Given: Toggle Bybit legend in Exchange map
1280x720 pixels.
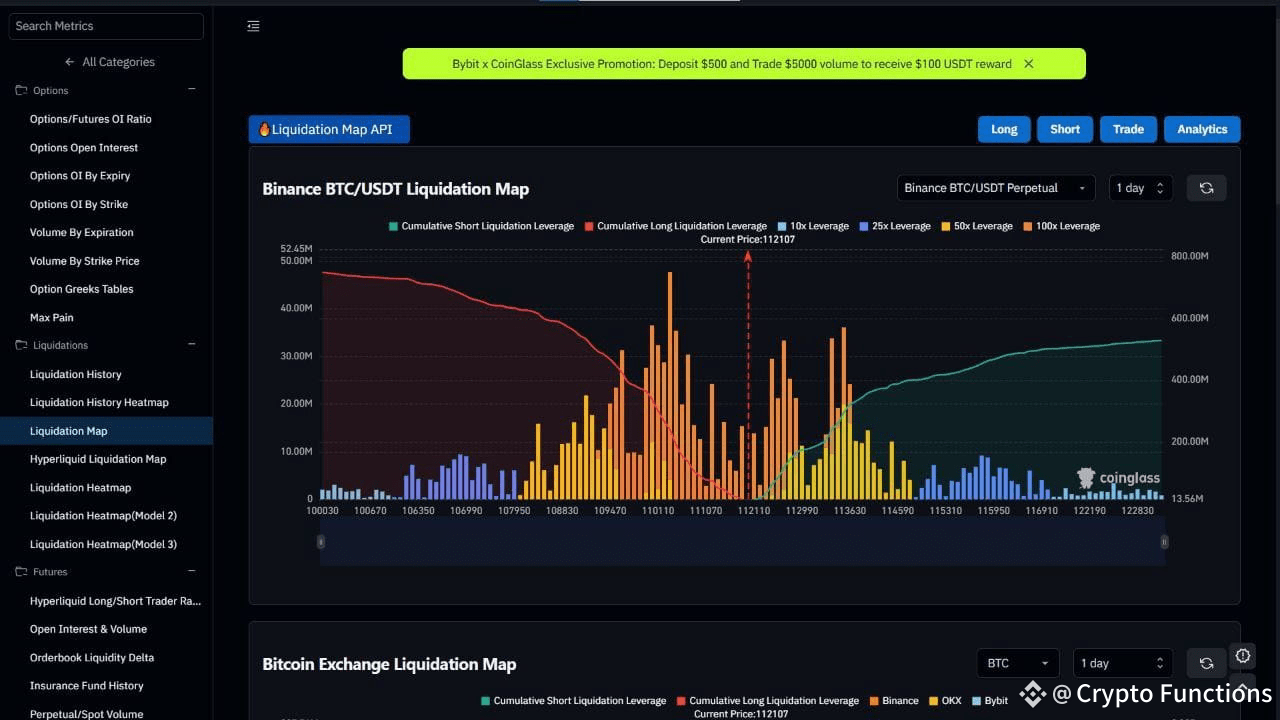Looking at the screenshot, I should pyautogui.click(x=990, y=701).
